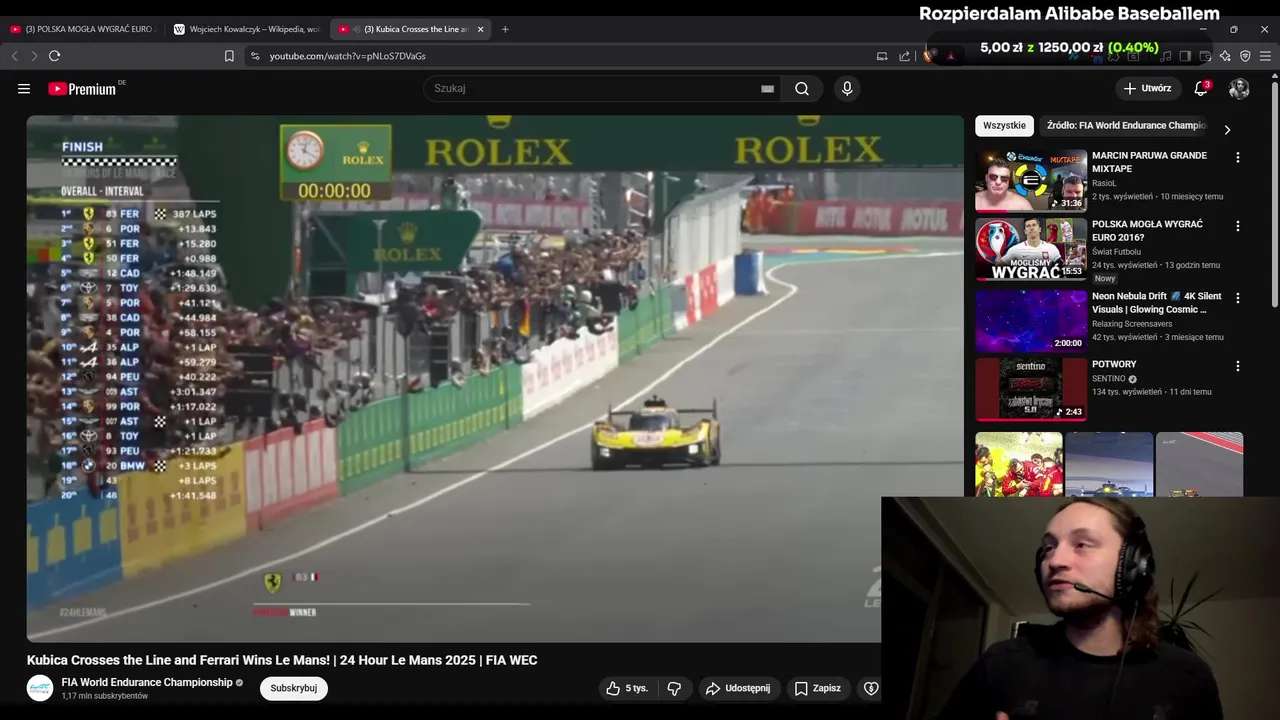Click the Utwórz create button

(1147, 88)
